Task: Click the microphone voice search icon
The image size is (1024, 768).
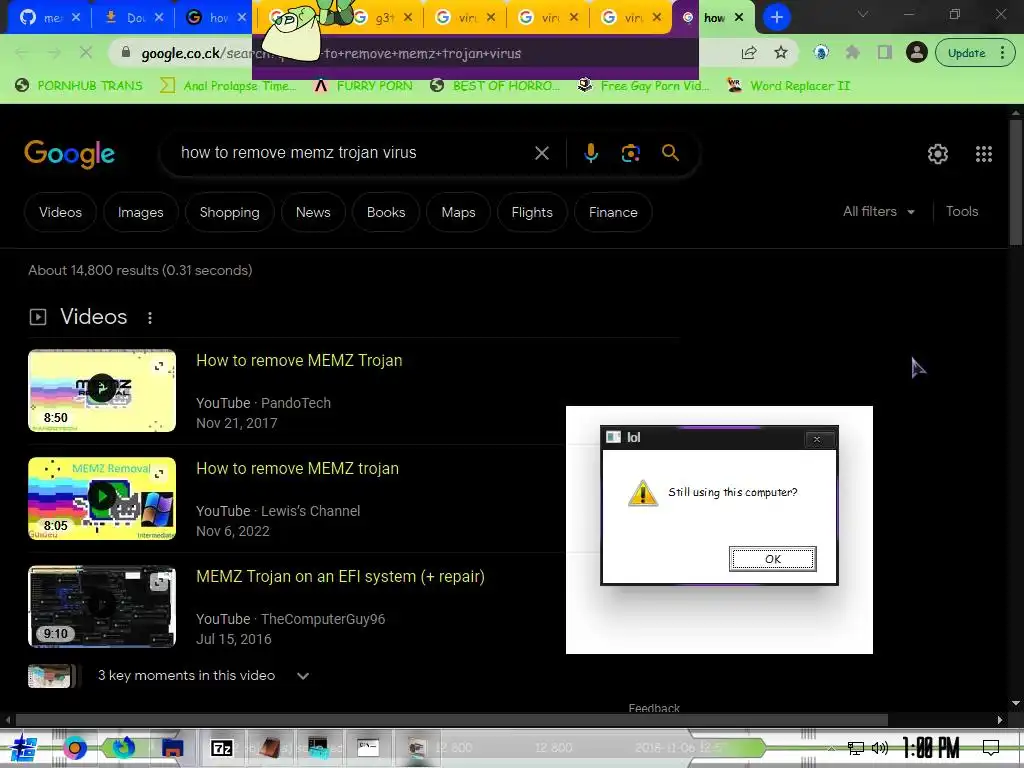Action: [590, 153]
